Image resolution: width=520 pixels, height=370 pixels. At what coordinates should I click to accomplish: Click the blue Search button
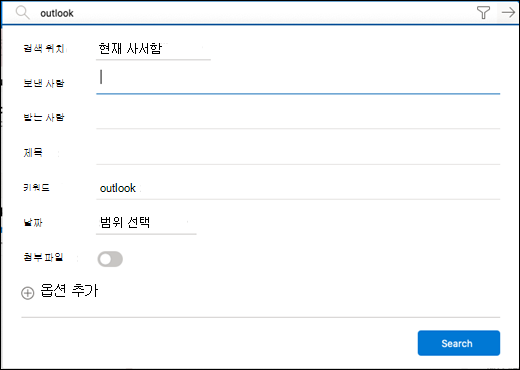click(459, 343)
